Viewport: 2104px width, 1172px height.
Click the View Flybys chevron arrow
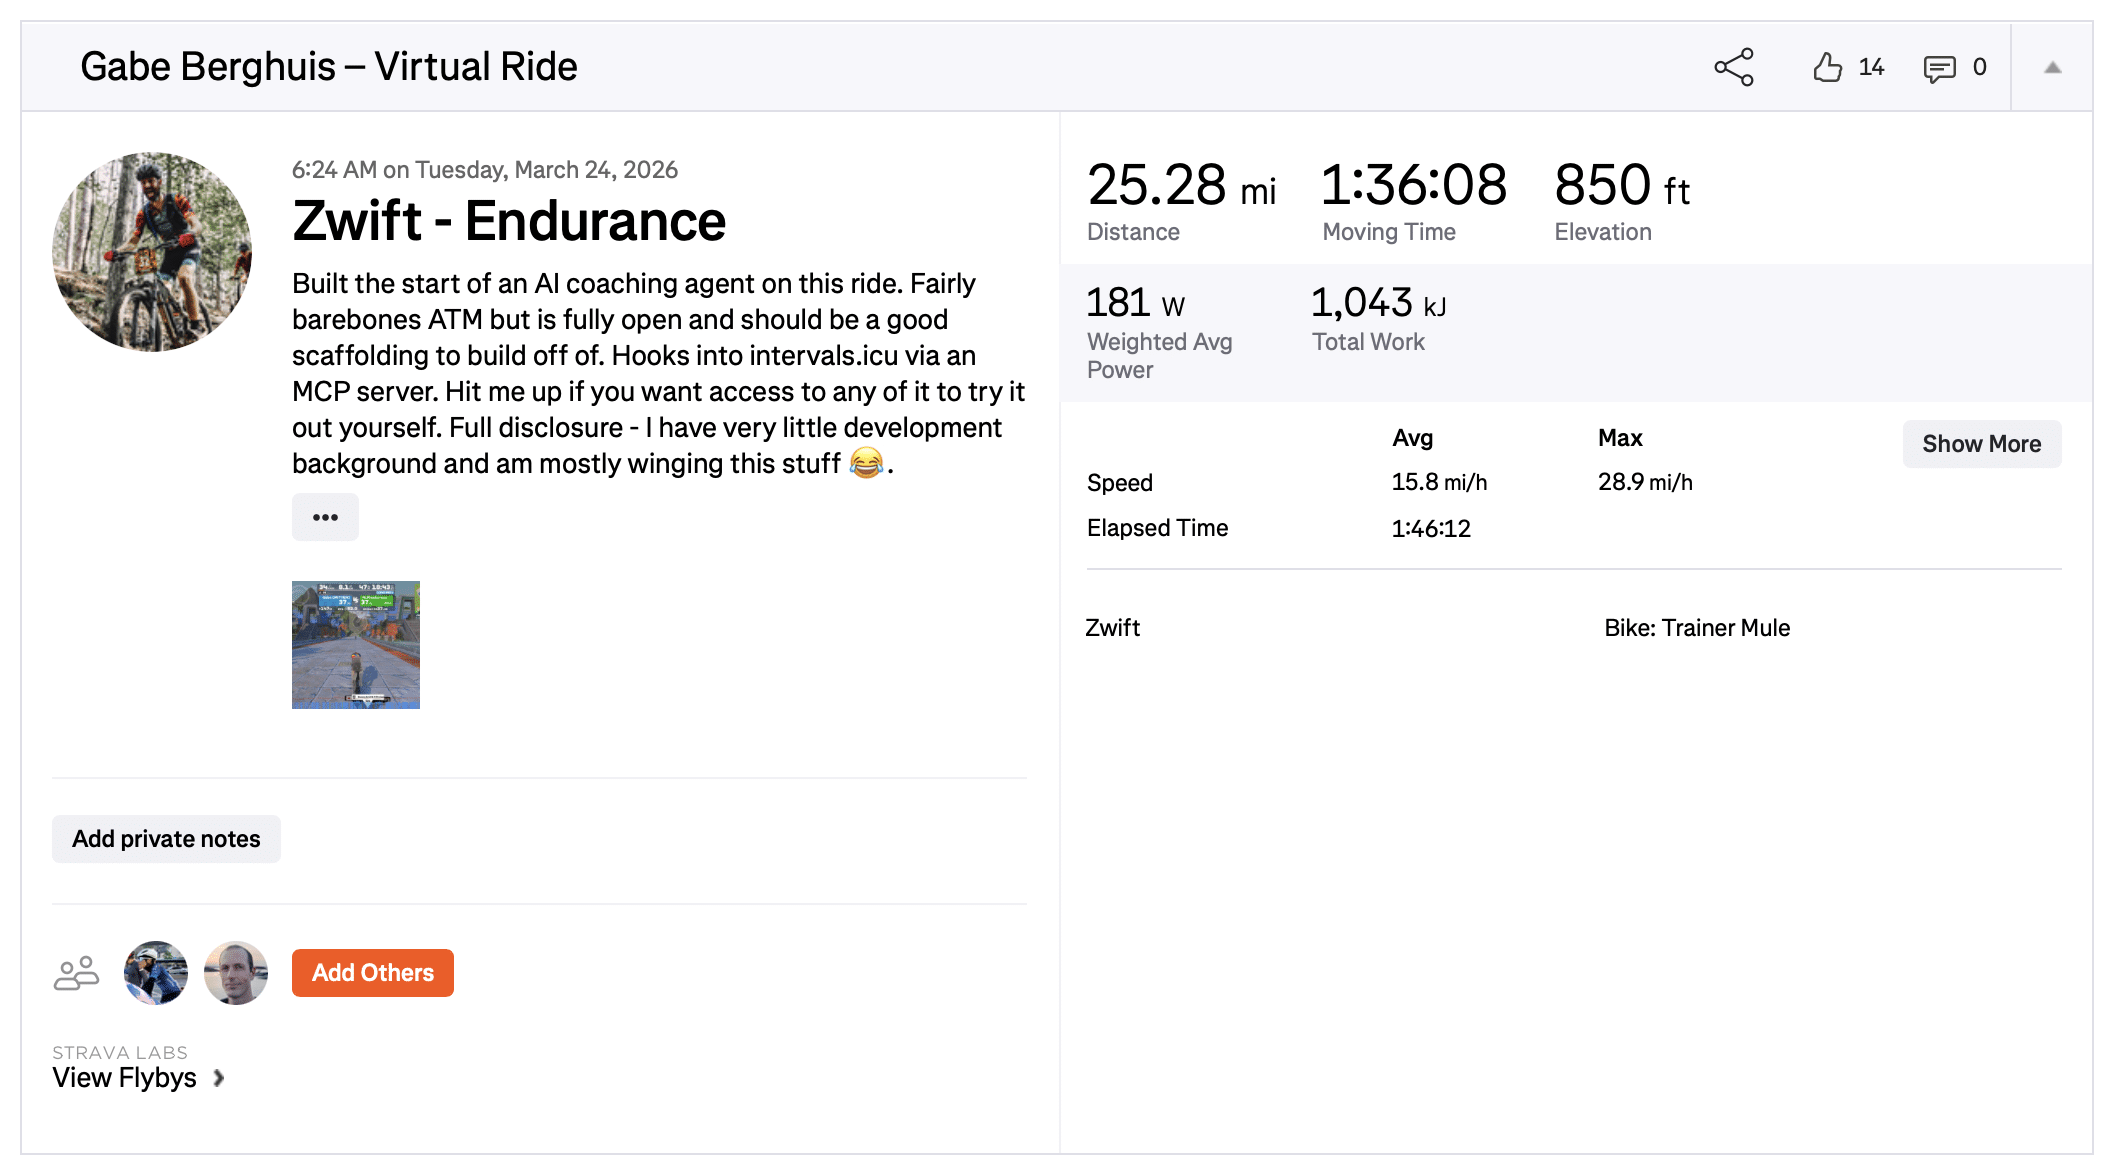pyautogui.click(x=218, y=1078)
